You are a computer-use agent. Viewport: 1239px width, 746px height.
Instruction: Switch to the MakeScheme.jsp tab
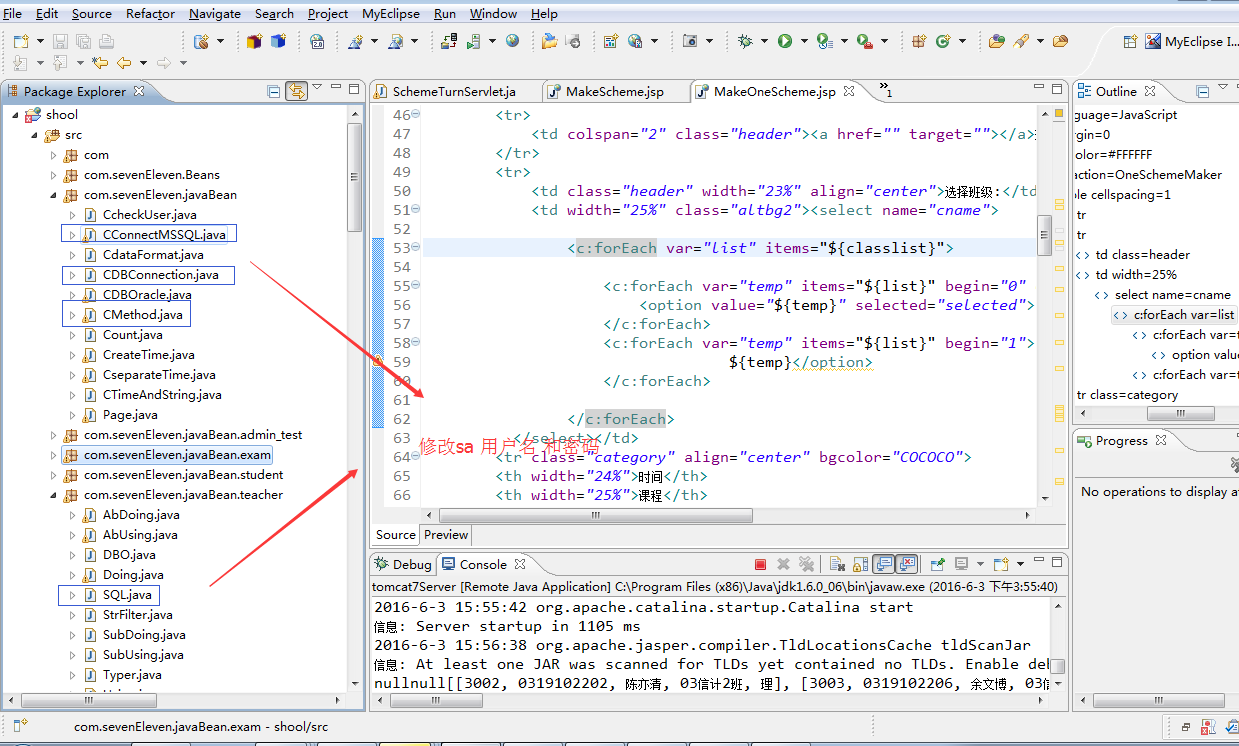(x=615, y=90)
